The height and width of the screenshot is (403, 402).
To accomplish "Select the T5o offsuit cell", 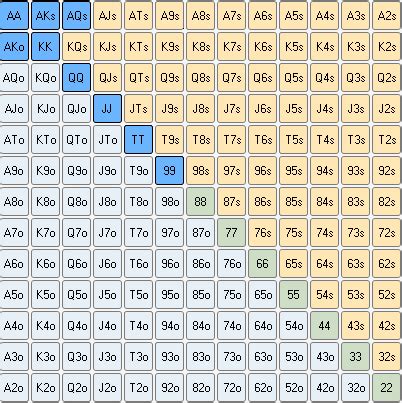I will 138,294.
